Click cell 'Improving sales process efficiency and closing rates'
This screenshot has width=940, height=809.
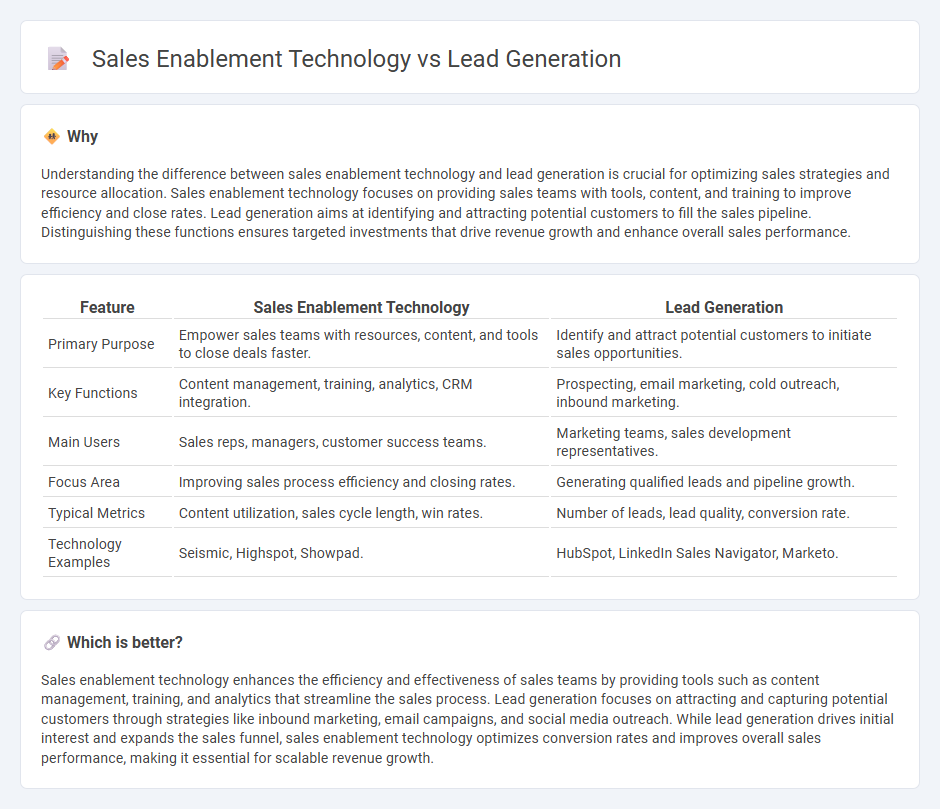coord(361,482)
